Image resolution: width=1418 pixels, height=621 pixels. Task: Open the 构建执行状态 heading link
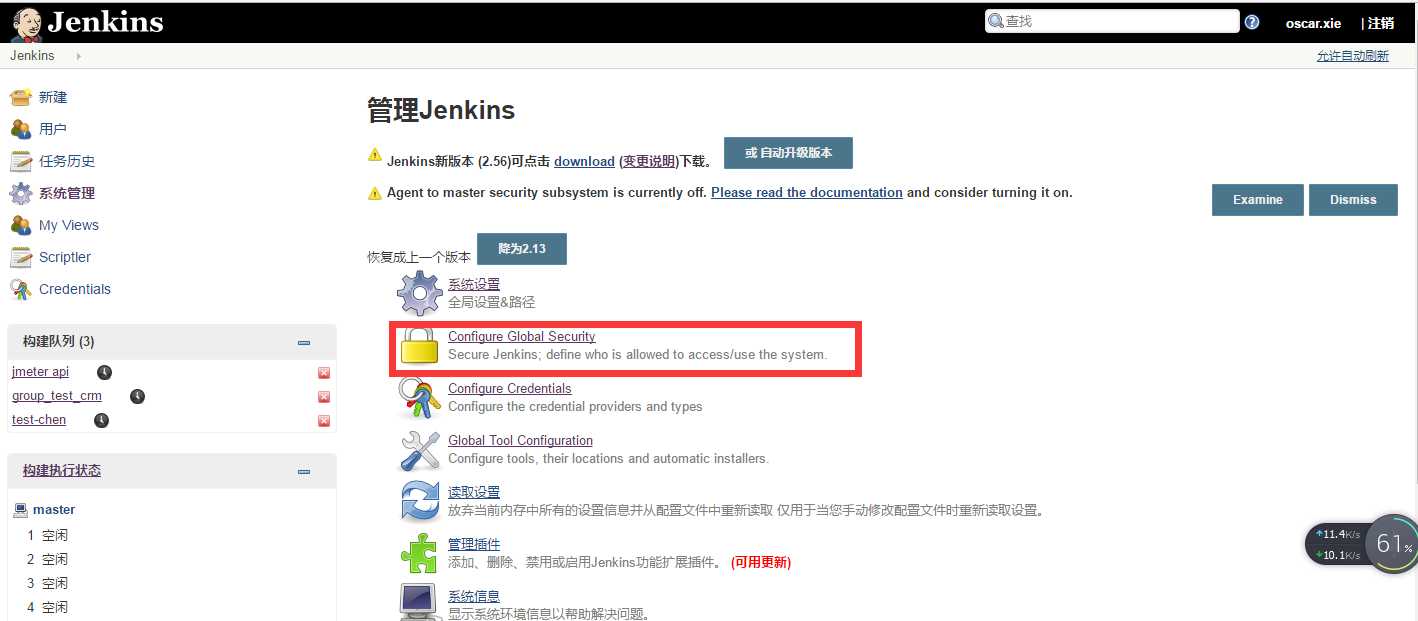pyautogui.click(x=62, y=470)
